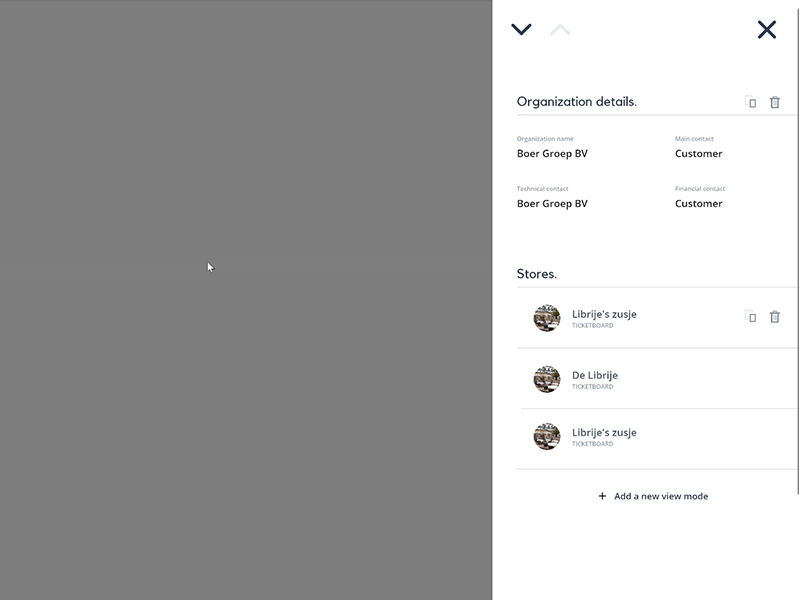This screenshot has width=800, height=600.
Task: Copy the organization details
Action: 751,102
